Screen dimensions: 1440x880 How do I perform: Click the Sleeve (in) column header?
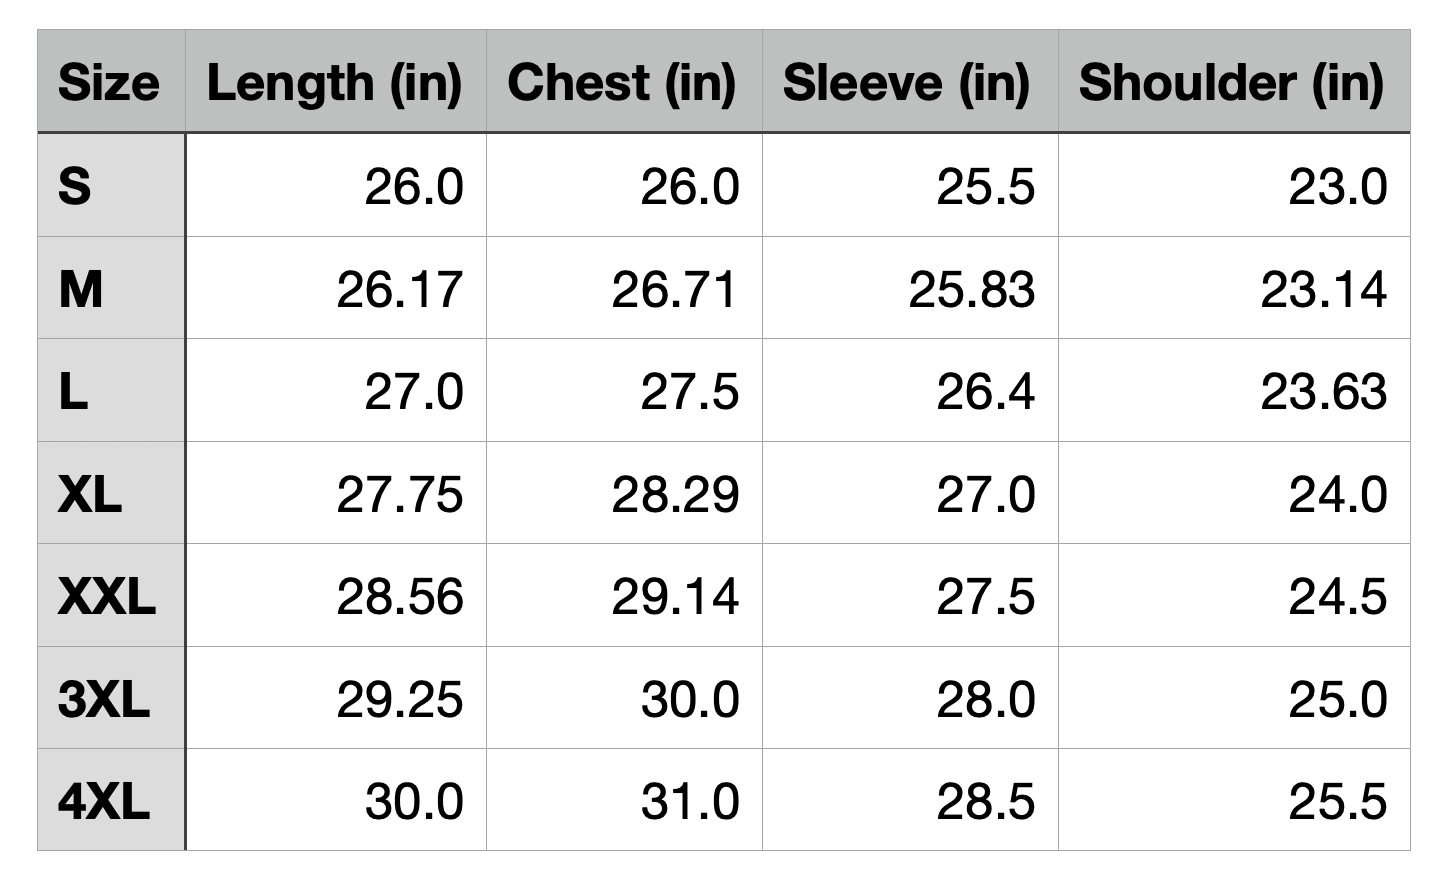(908, 82)
